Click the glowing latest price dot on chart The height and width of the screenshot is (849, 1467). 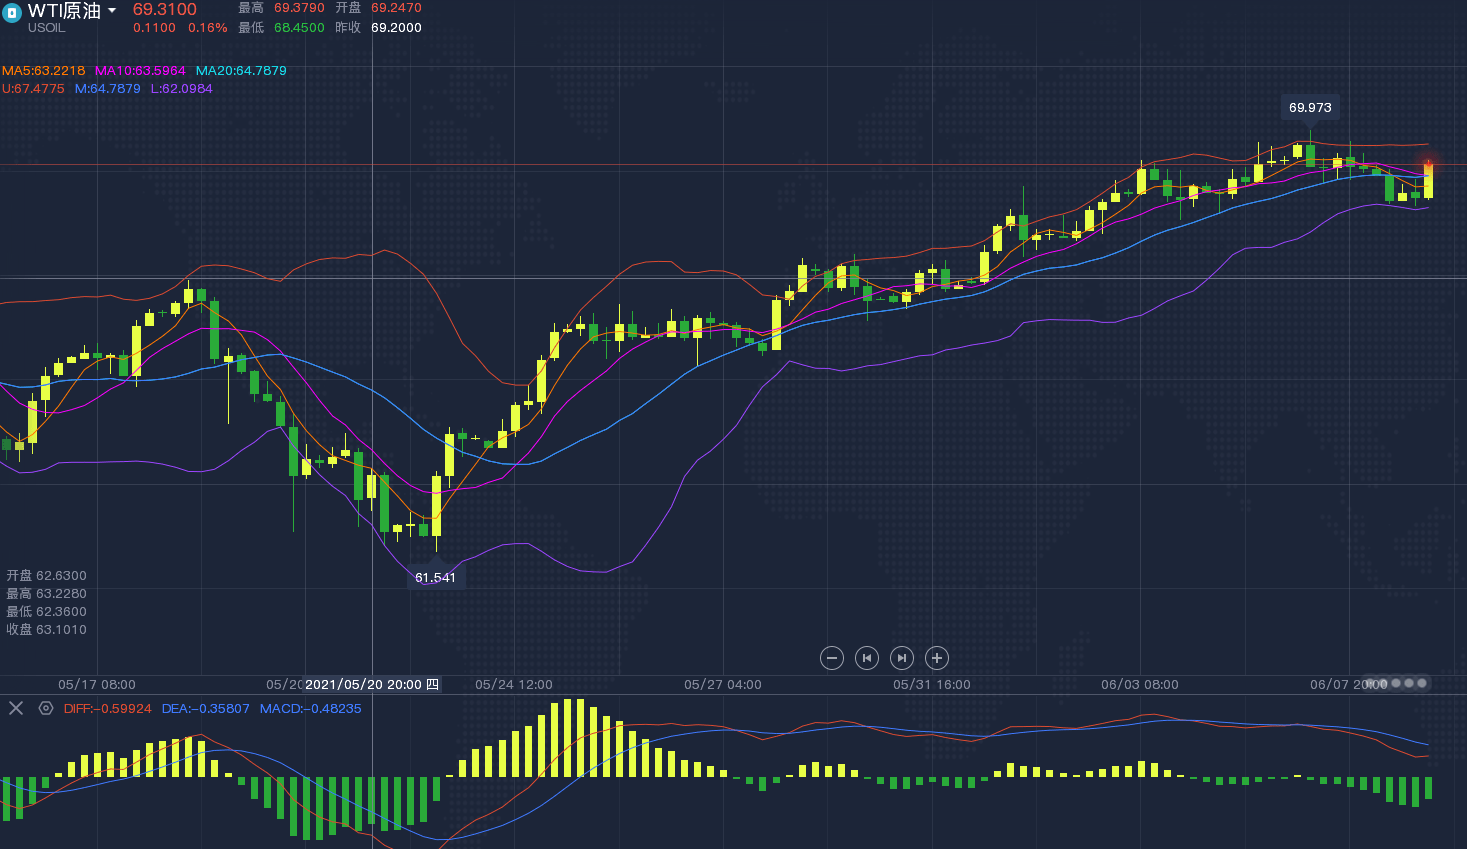coord(1429,164)
